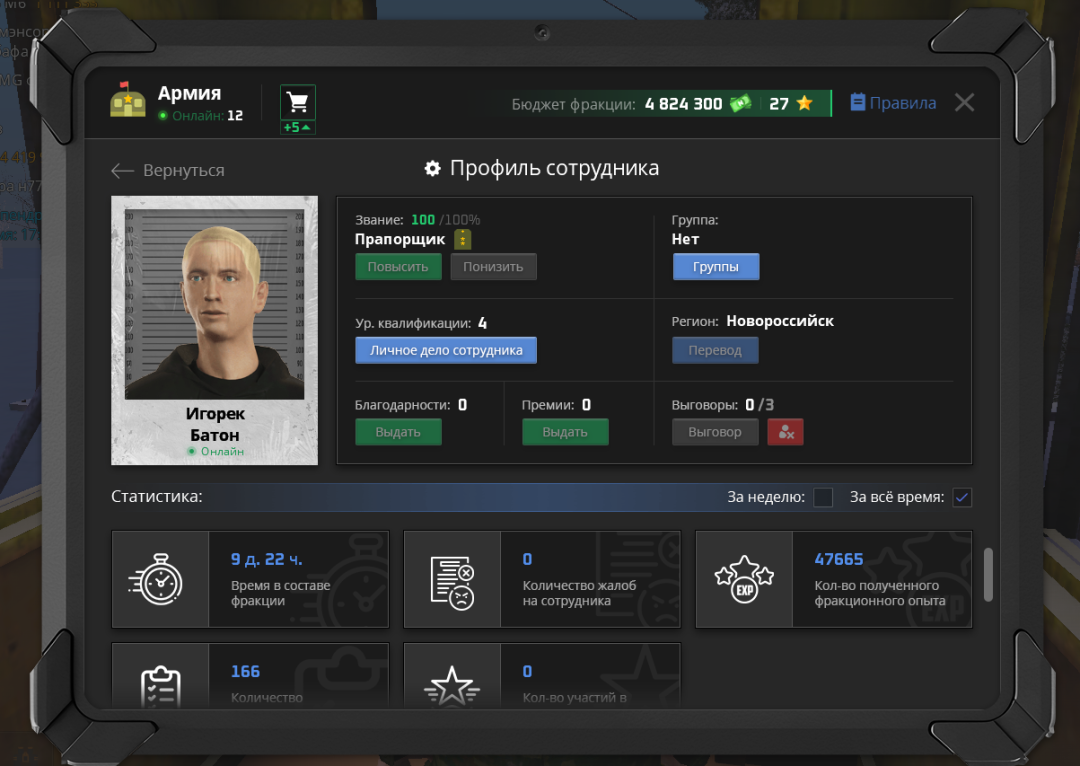Open 'Личное дело сотрудника' file
The width and height of the screenshot is (1080, 766).
pos(446,350)
